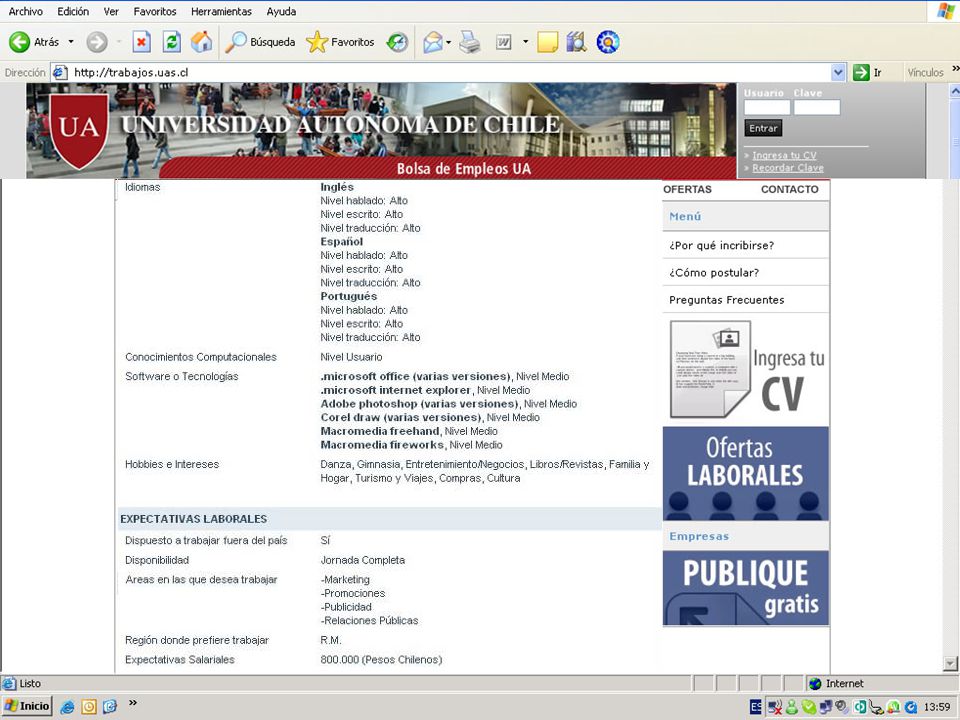960x720 pixels.
Task: Click the Usuario input field
Action: 767,108
